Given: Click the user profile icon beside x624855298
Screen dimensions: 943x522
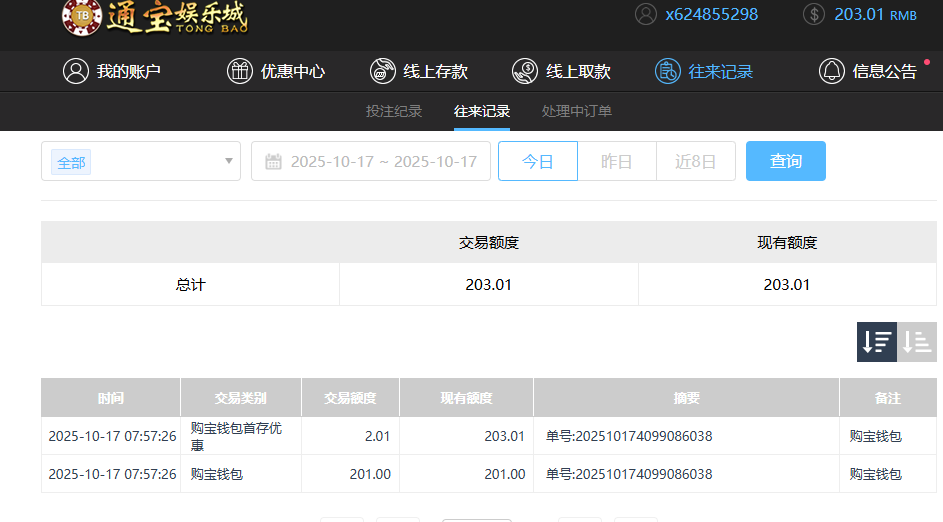Looking at the screenshot, I should 647,14.
